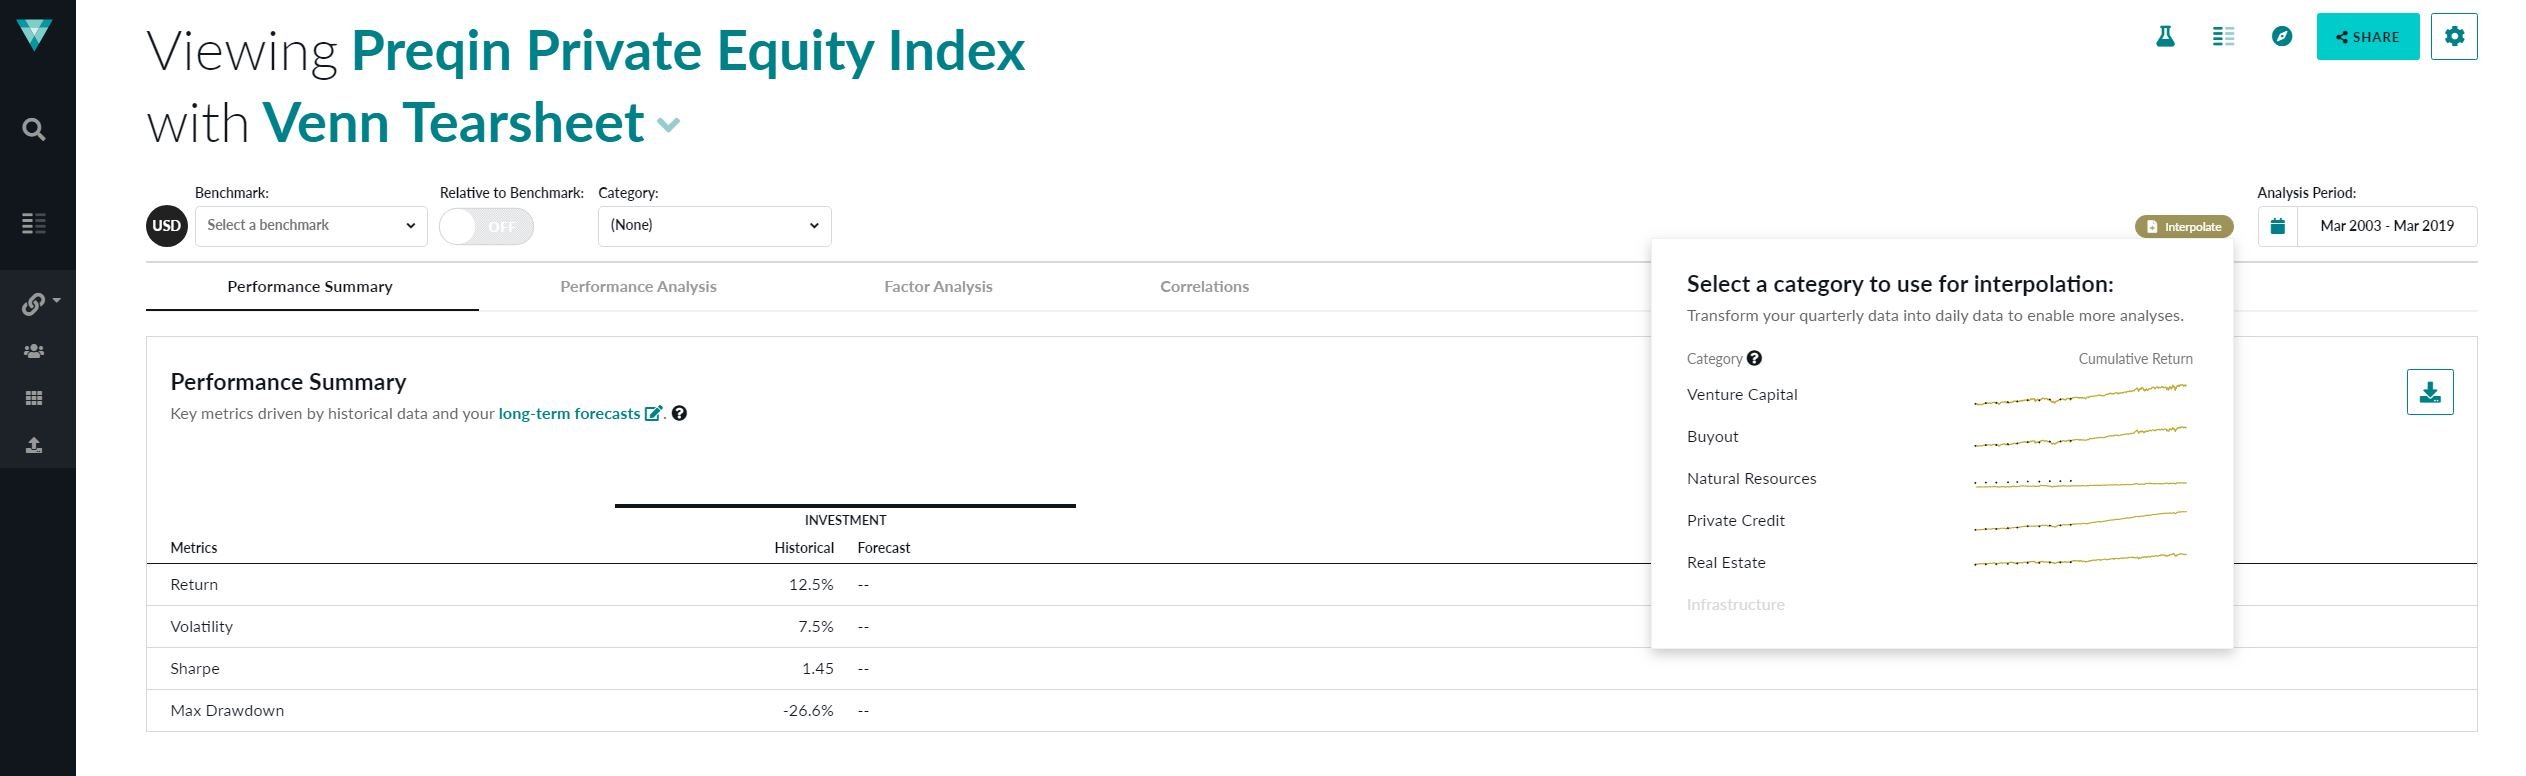Click the Forecast column header
Image resolution: width=2526 pixels, height=776 pixels.
[x=884, y=548]
